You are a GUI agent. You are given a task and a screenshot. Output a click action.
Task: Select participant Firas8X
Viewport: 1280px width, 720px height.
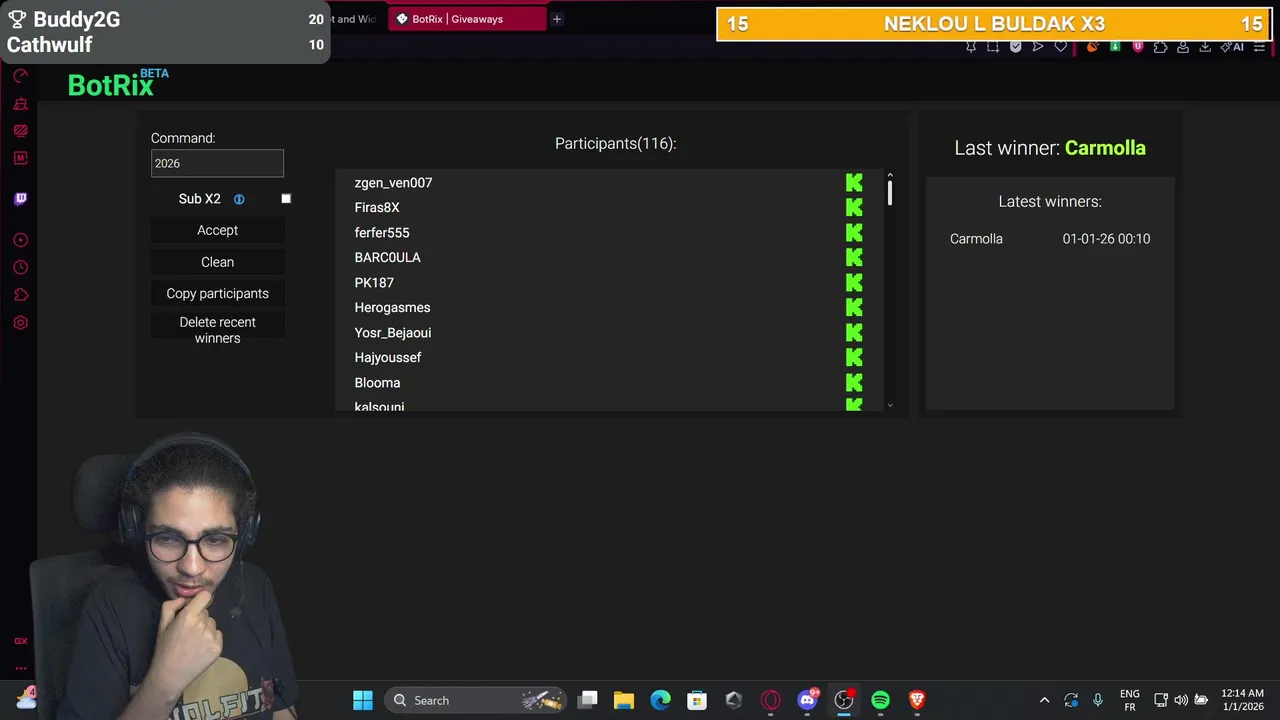point(377,207)
